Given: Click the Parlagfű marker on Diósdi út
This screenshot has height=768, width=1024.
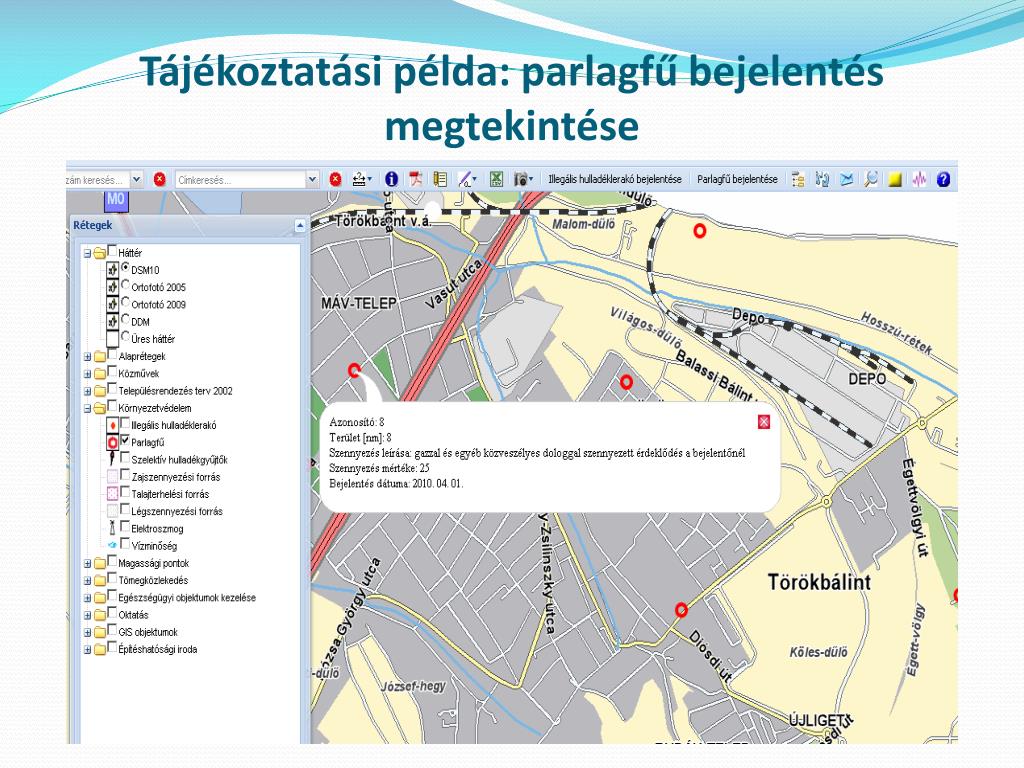Looking at the screenshot, I should [x=681, y=610].
